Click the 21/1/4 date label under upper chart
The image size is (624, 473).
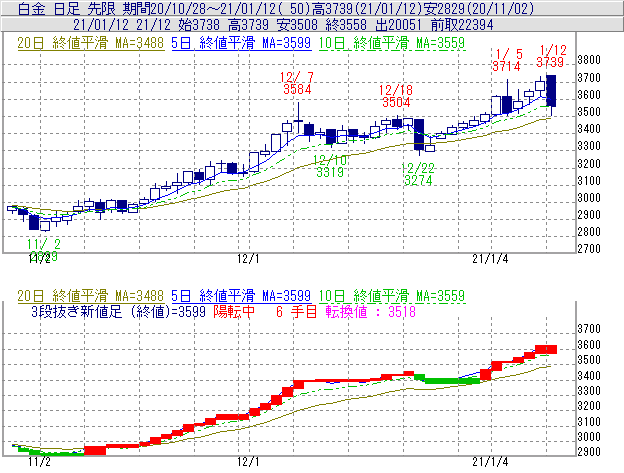[490, 259]
